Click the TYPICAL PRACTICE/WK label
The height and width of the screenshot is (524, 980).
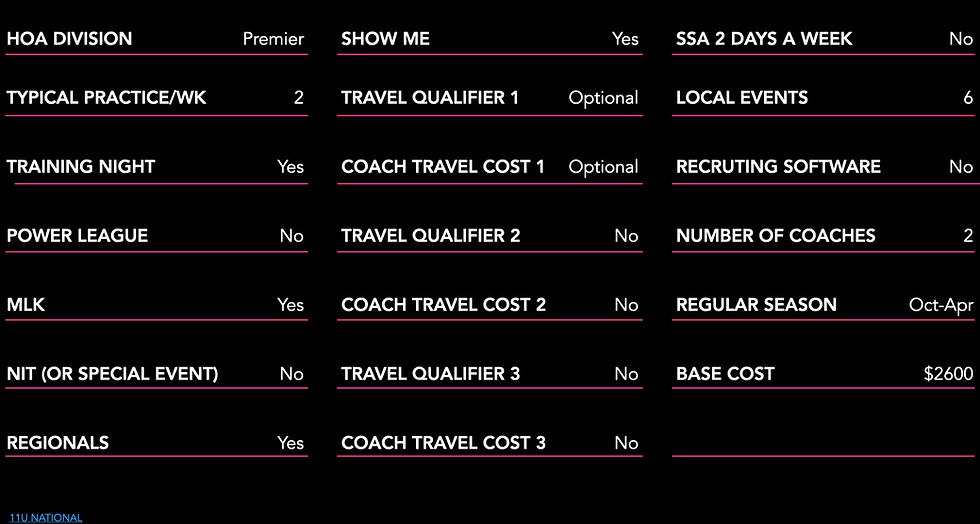(x=106, y=98)
